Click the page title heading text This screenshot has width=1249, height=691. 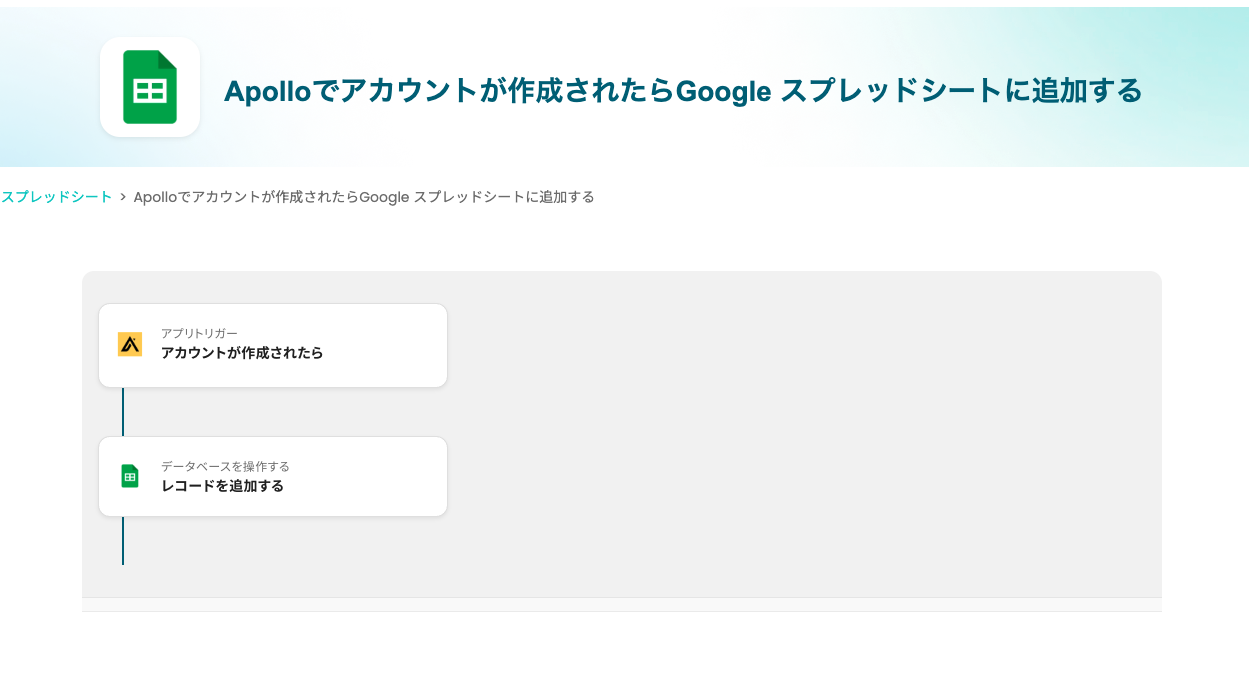(683, 91)
